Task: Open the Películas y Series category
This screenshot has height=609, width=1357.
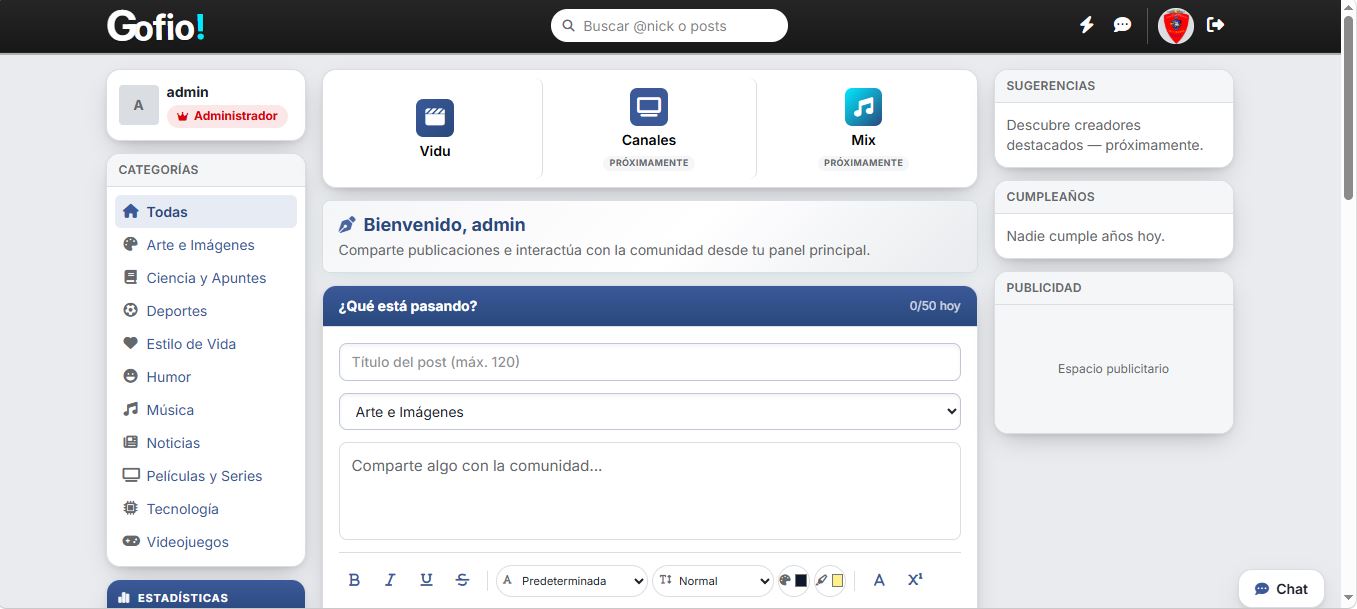Action: pos(206,476)
